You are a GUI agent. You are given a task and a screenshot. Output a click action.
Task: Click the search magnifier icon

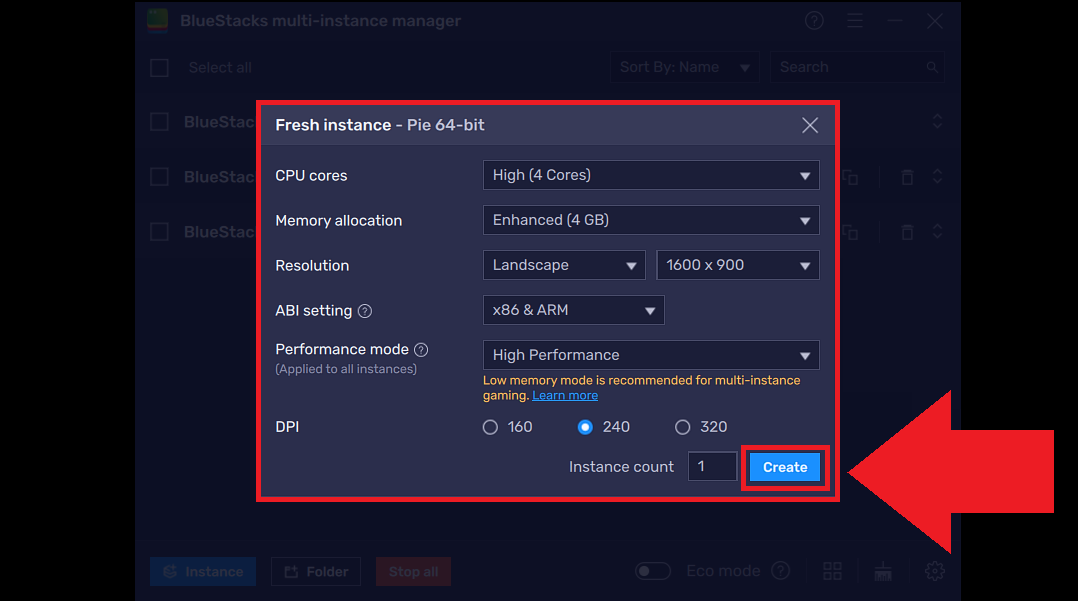930,66
